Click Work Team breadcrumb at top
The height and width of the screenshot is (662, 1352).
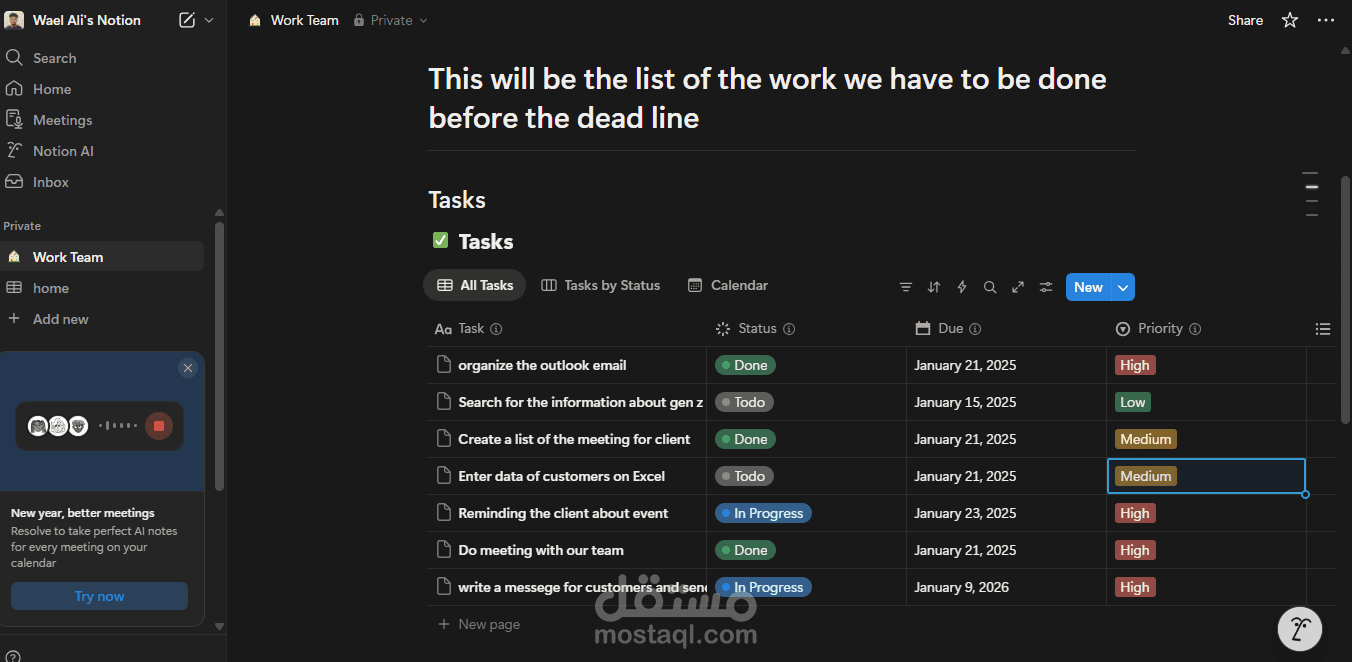click(x=294, y=20)
